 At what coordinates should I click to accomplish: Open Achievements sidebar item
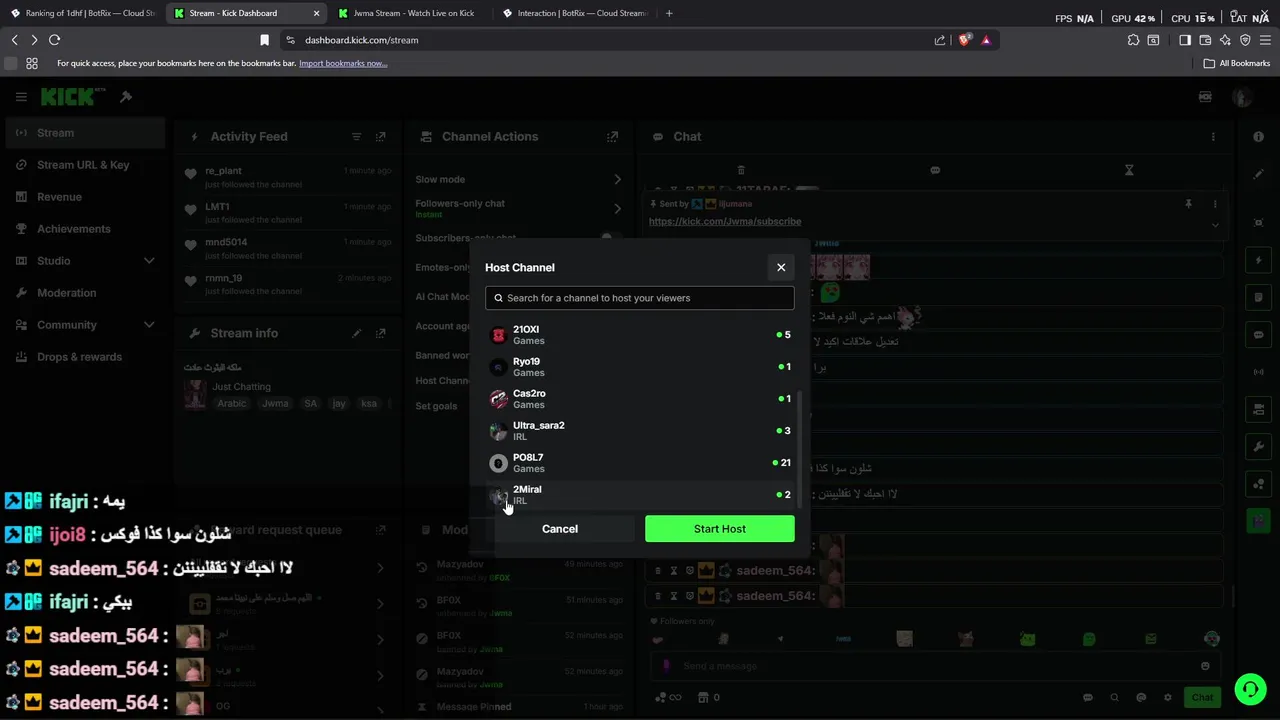[x=83, y=229]
